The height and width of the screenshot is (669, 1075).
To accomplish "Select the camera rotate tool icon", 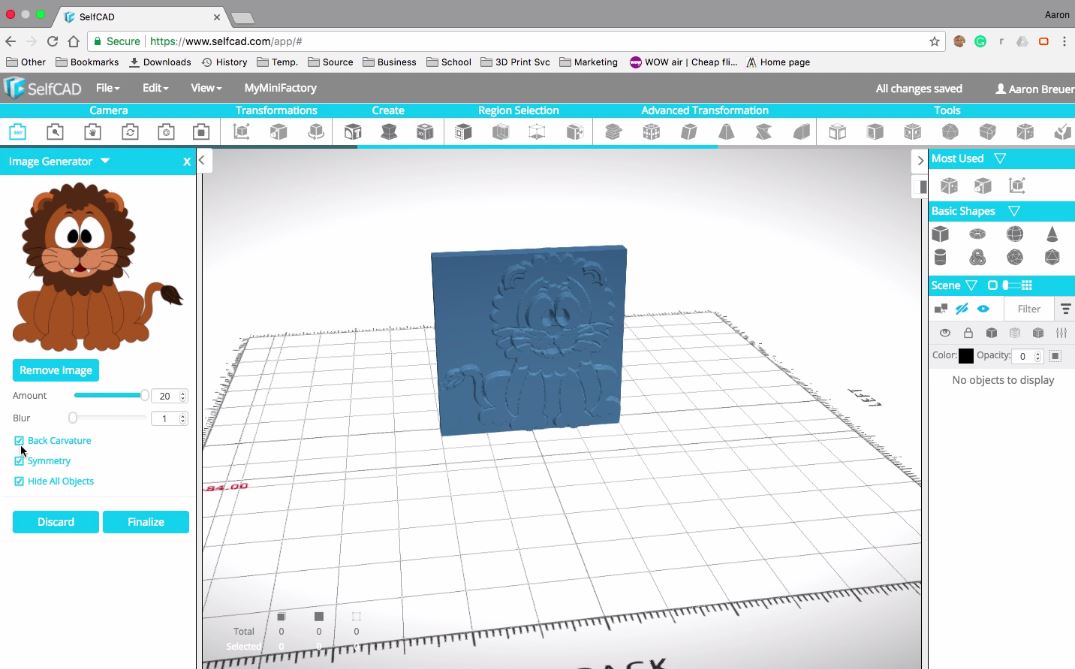I will coord(130,132).
